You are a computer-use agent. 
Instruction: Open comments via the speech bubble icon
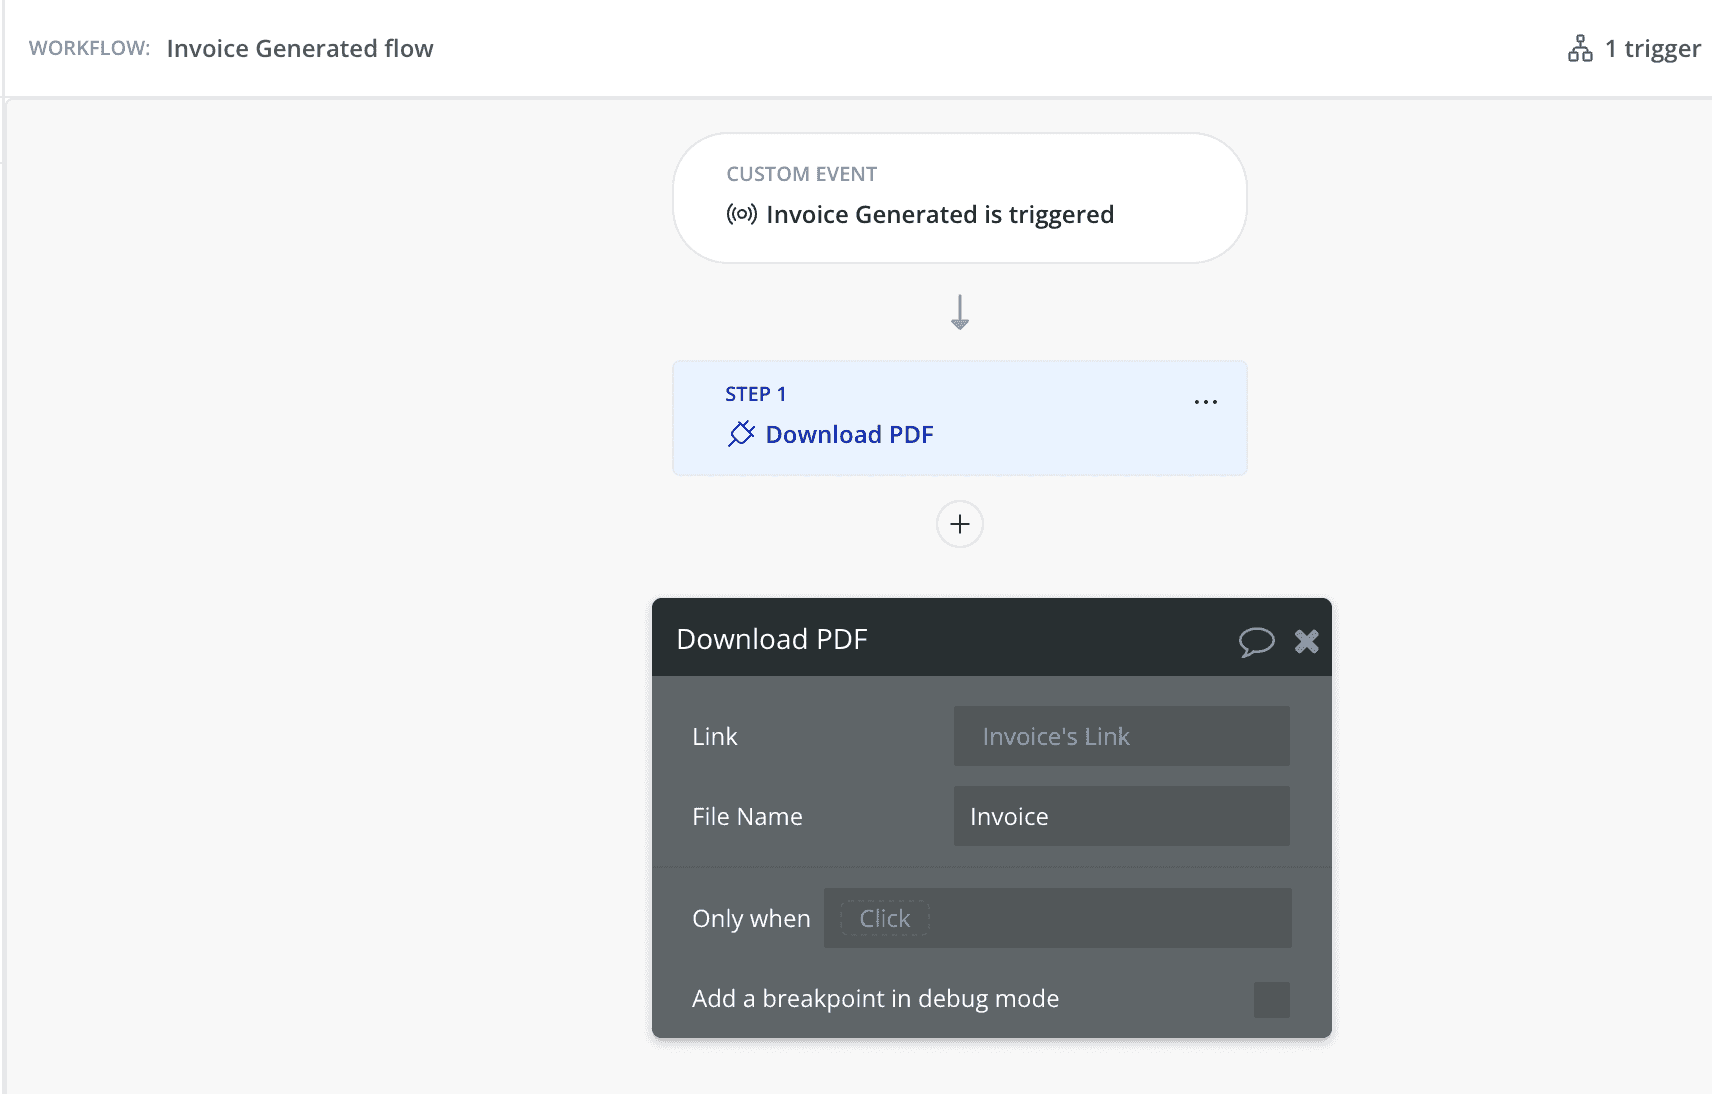pos(1256,641)
